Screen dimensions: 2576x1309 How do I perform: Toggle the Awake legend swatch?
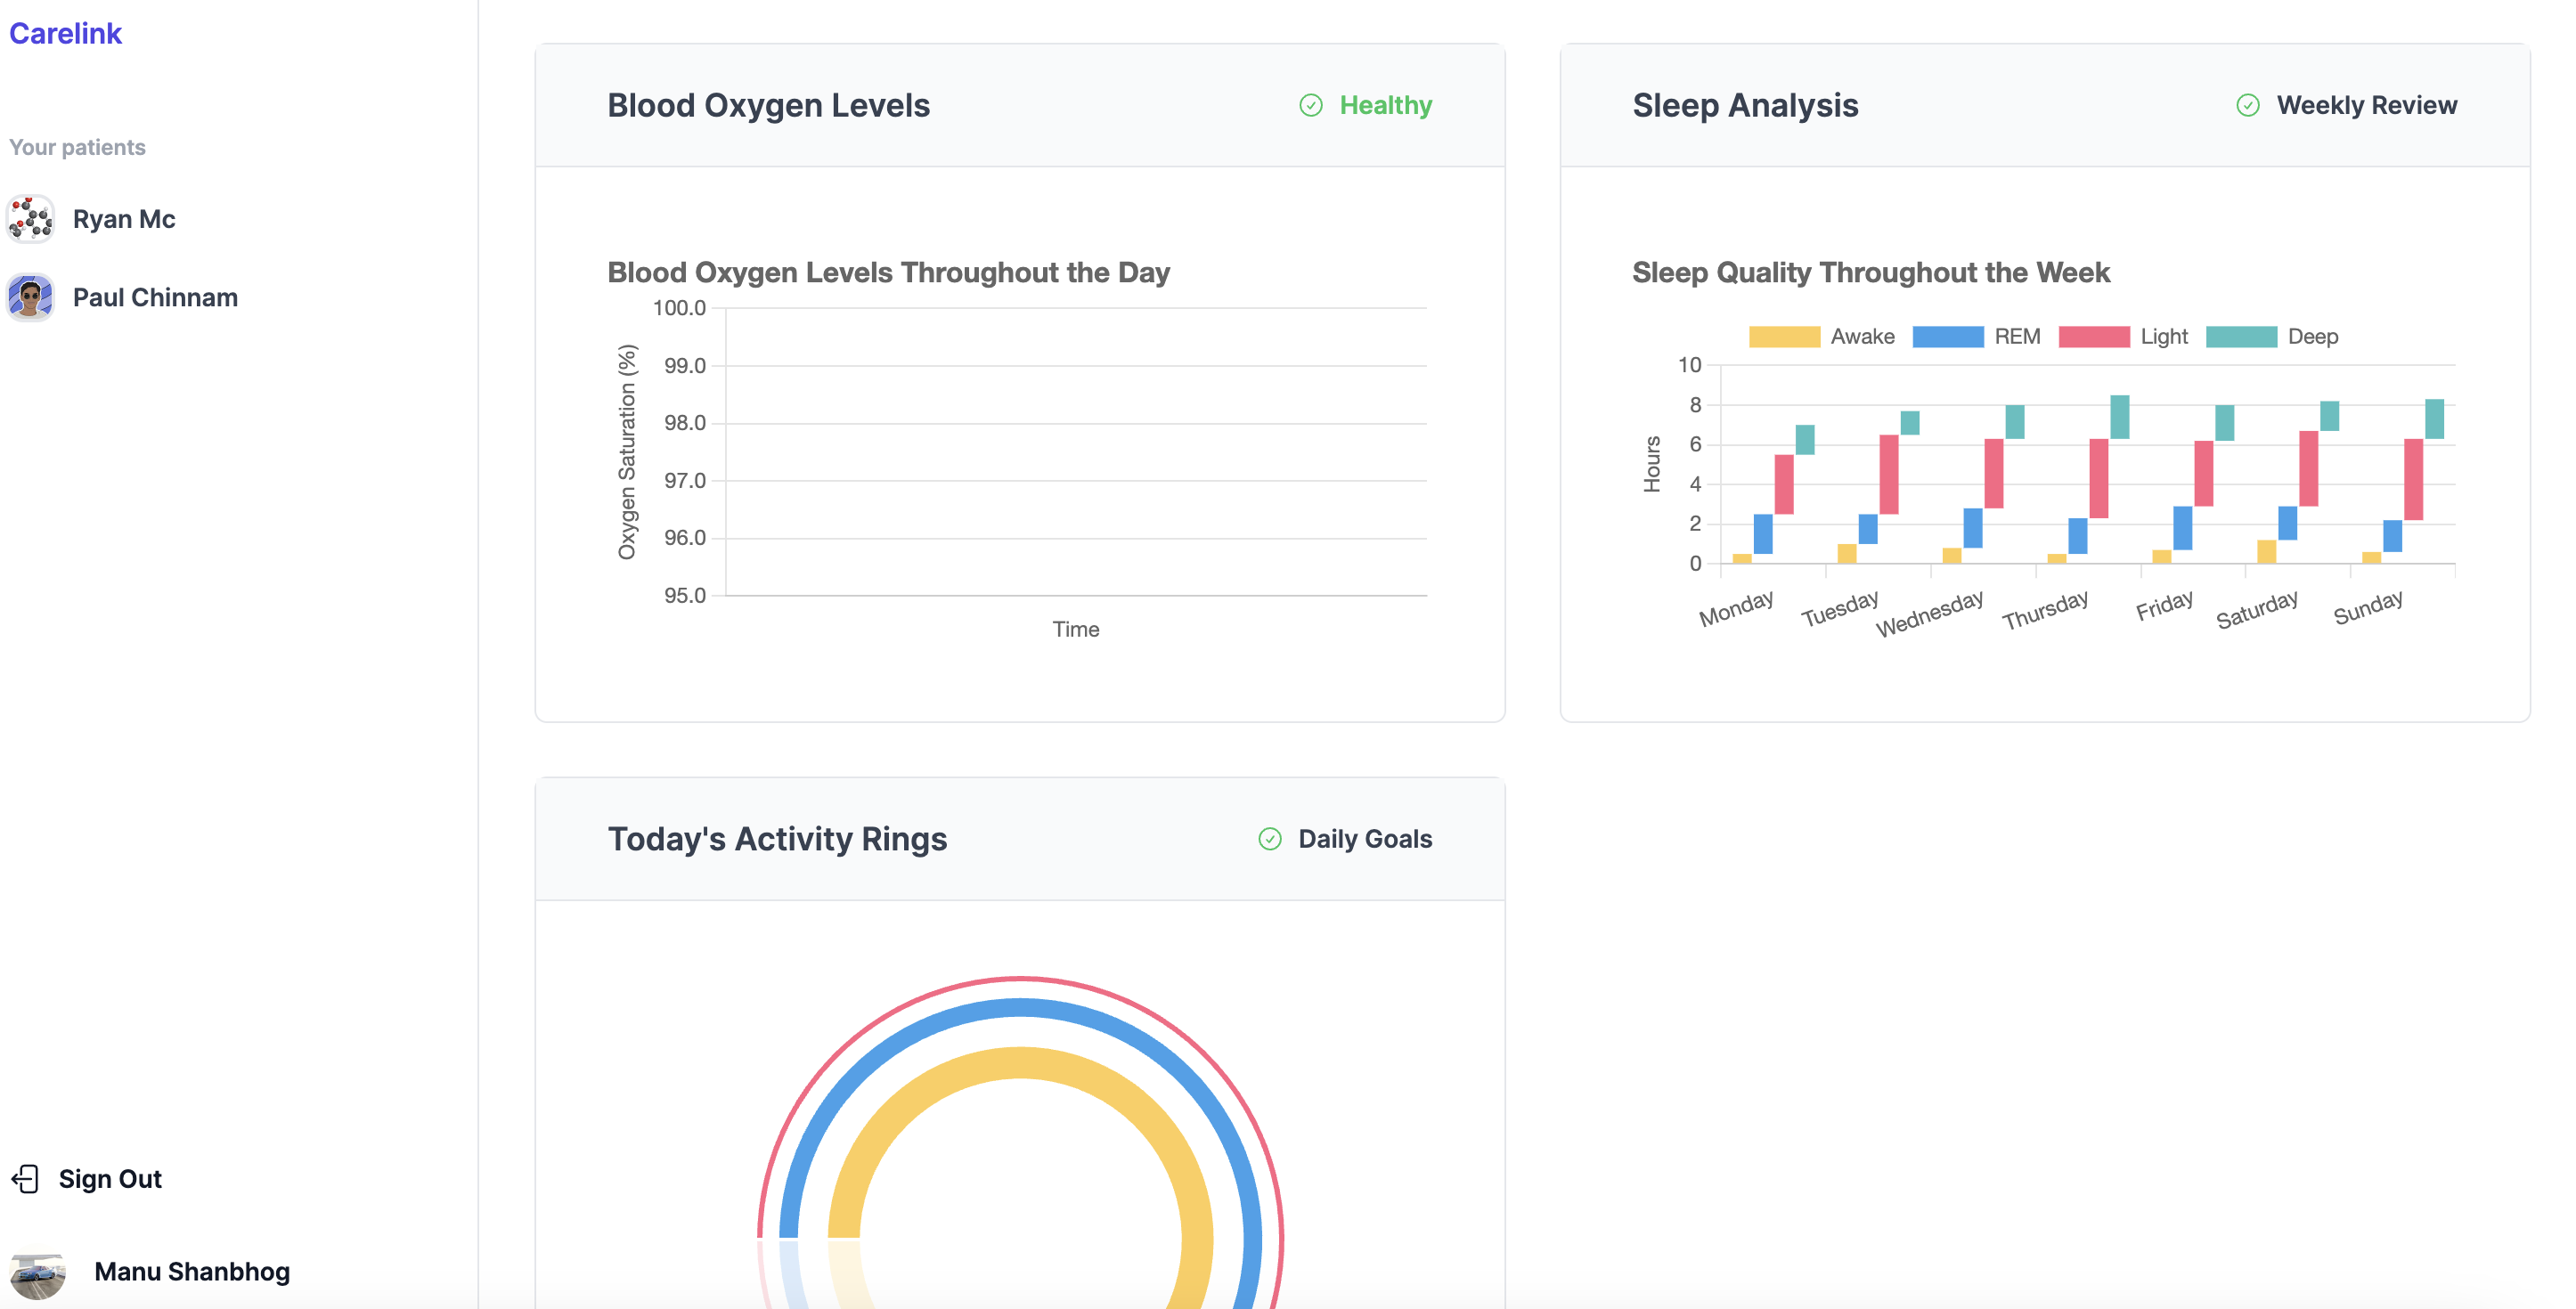click(x=1784, y=337)
